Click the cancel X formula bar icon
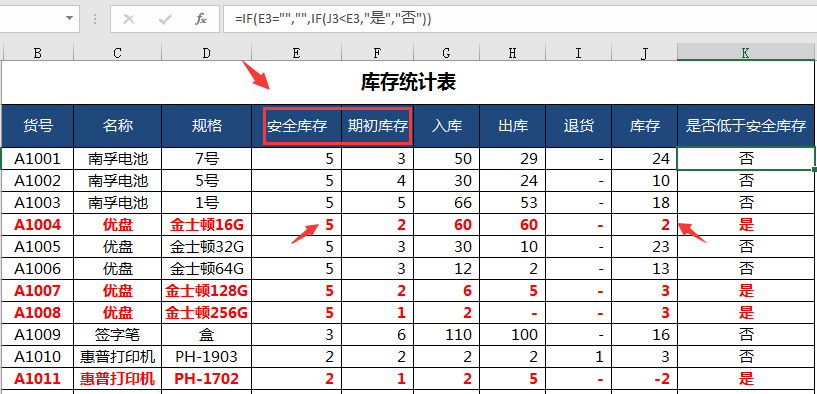The height and width of the screenshot is (394, 817). tap(129, 20)
